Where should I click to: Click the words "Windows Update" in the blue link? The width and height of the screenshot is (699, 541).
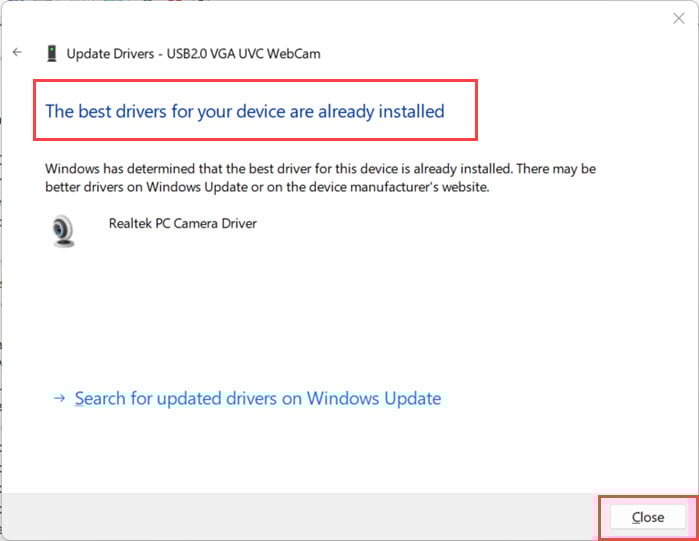tap(374, 398)
